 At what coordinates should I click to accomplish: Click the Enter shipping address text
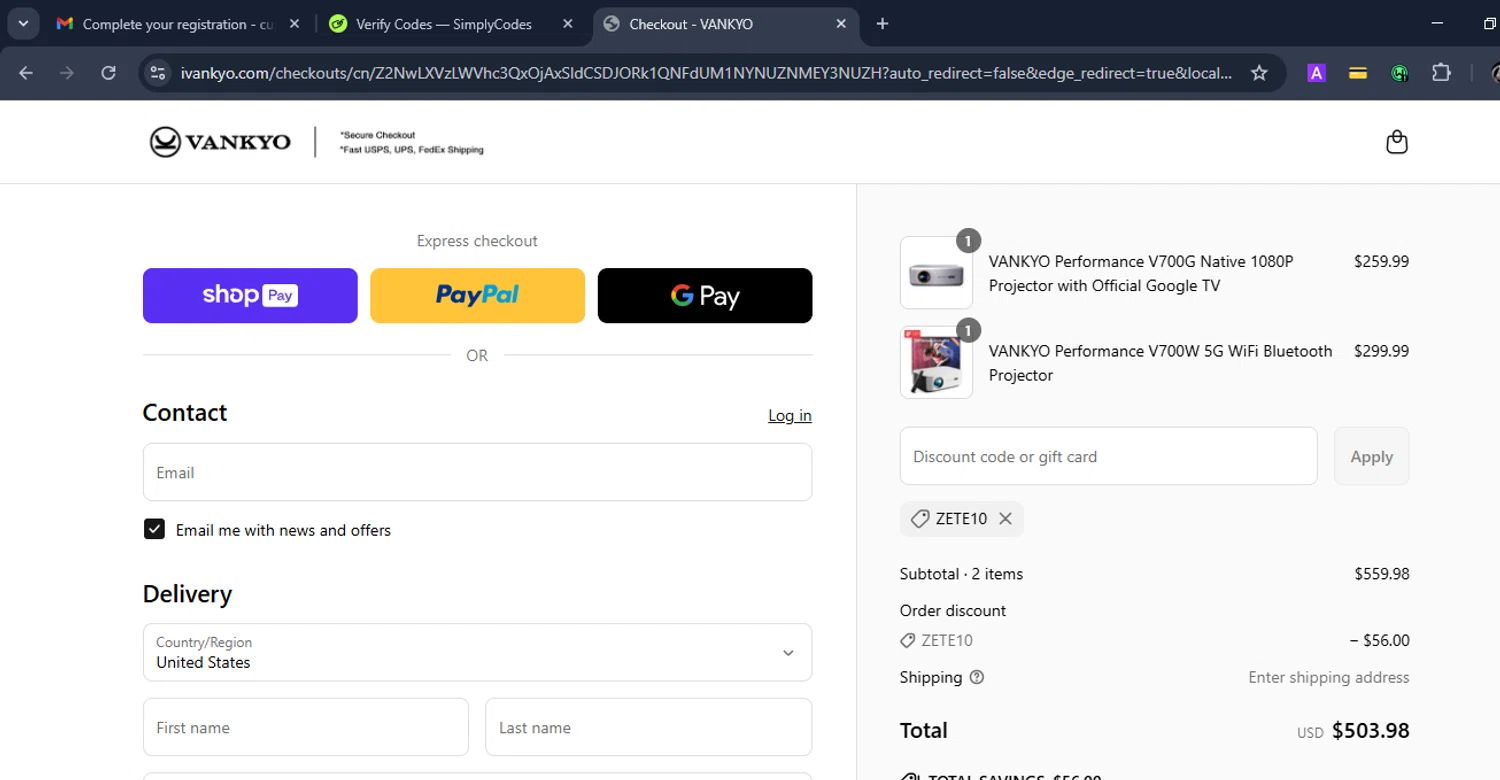click(x=1329, y=677)
